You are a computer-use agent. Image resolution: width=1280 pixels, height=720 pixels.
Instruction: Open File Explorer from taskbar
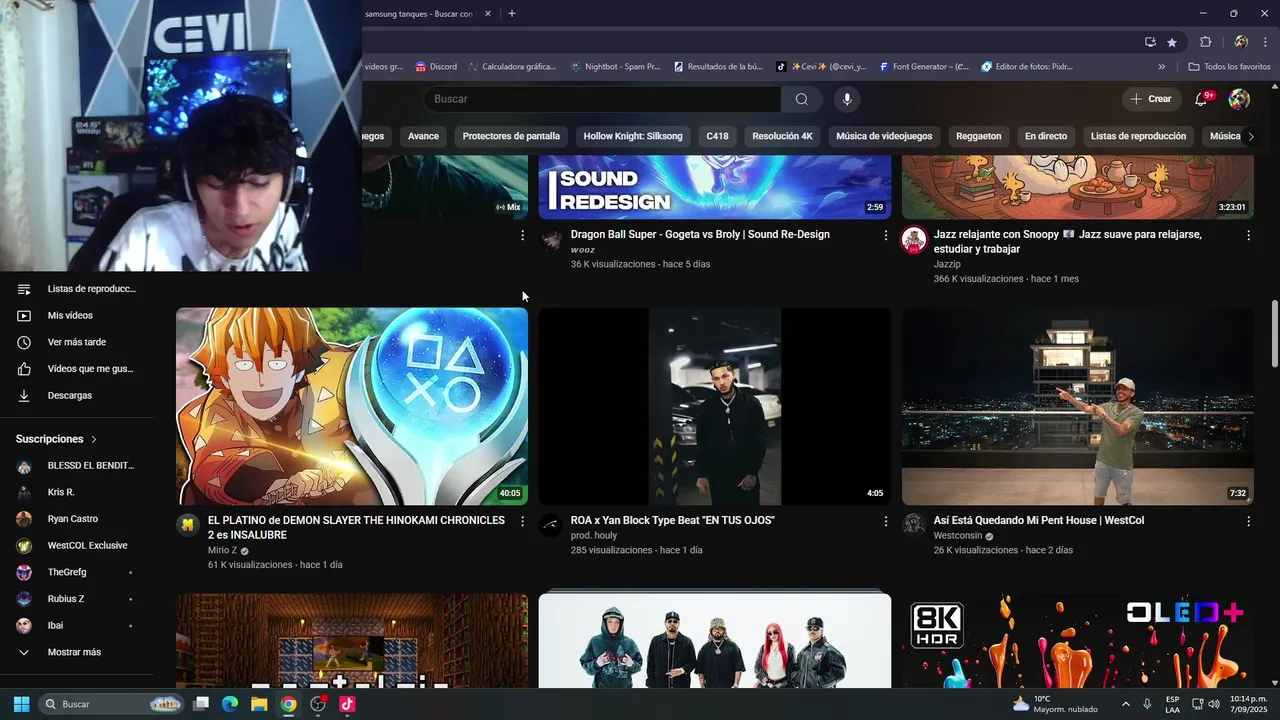(259, 704)
